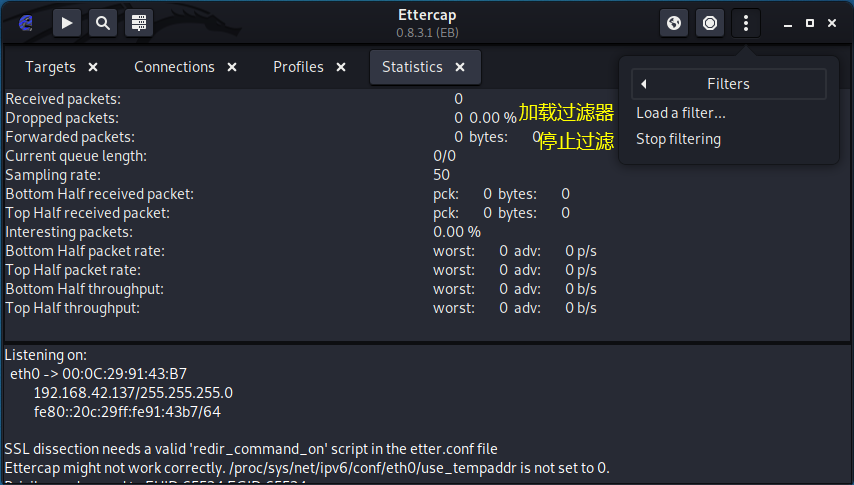Click 'Bottom Half packet rate:' label
Viewport: 854px width, 485px height.
85,251
